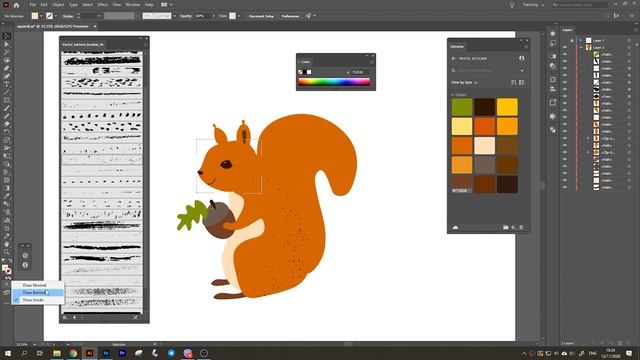This screenshot has height=360, width=640.
Task: Toggle visibility of the Compound Path sublayer
Action: [x=565, y=96]
